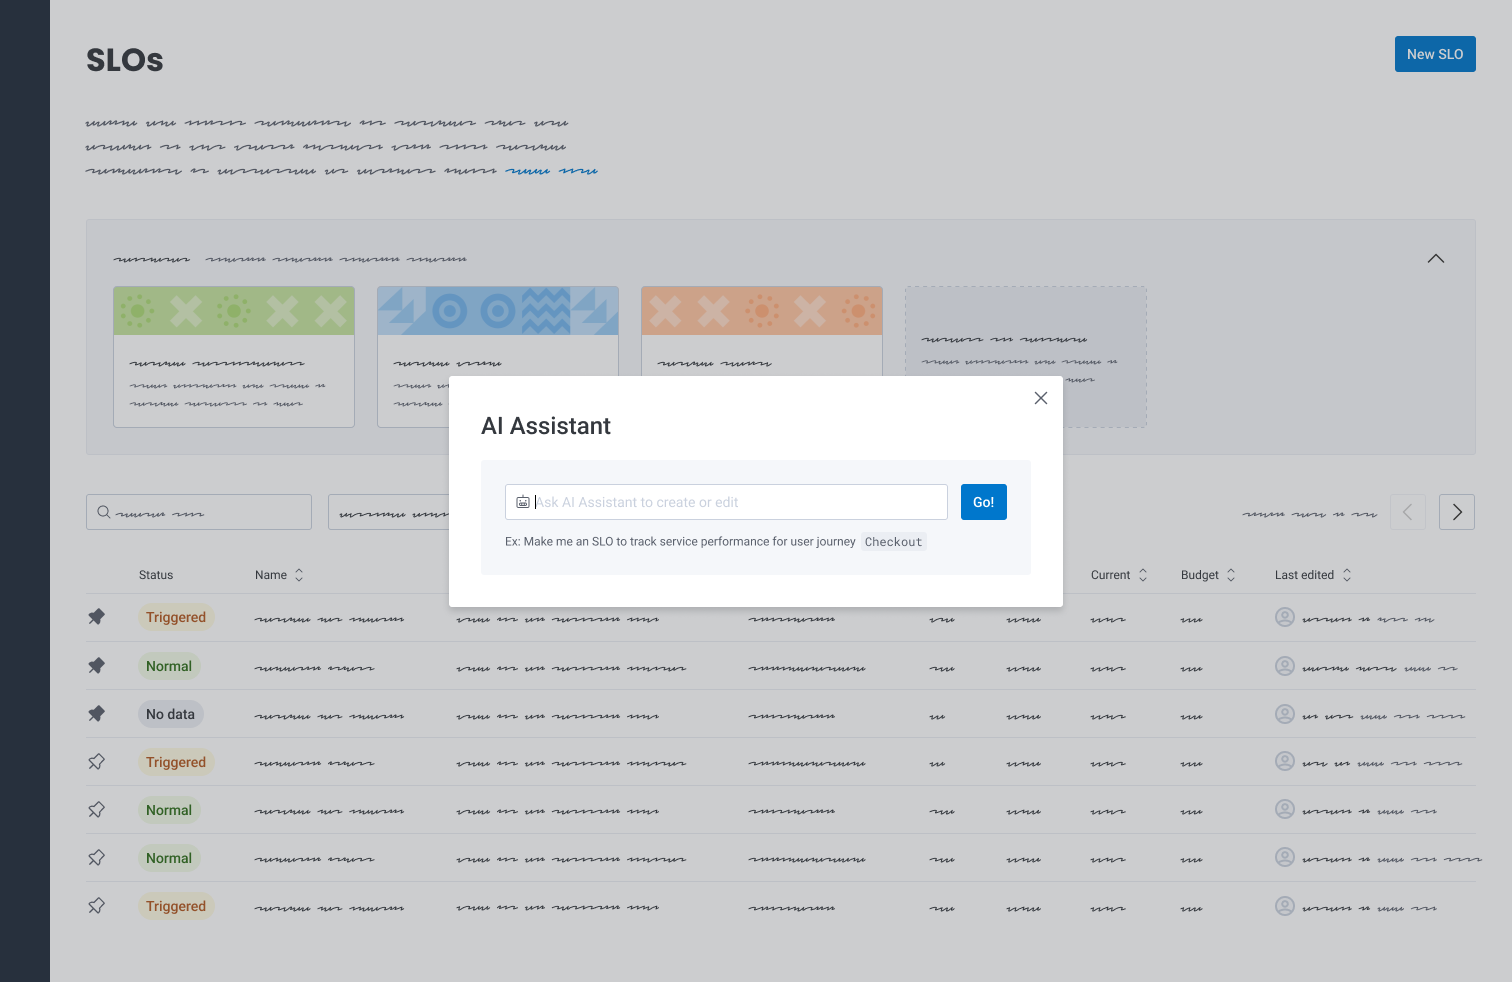Unpin the No data SLO row
The width and height of the screenshot is (1512, 982).
tap(96, 714)
